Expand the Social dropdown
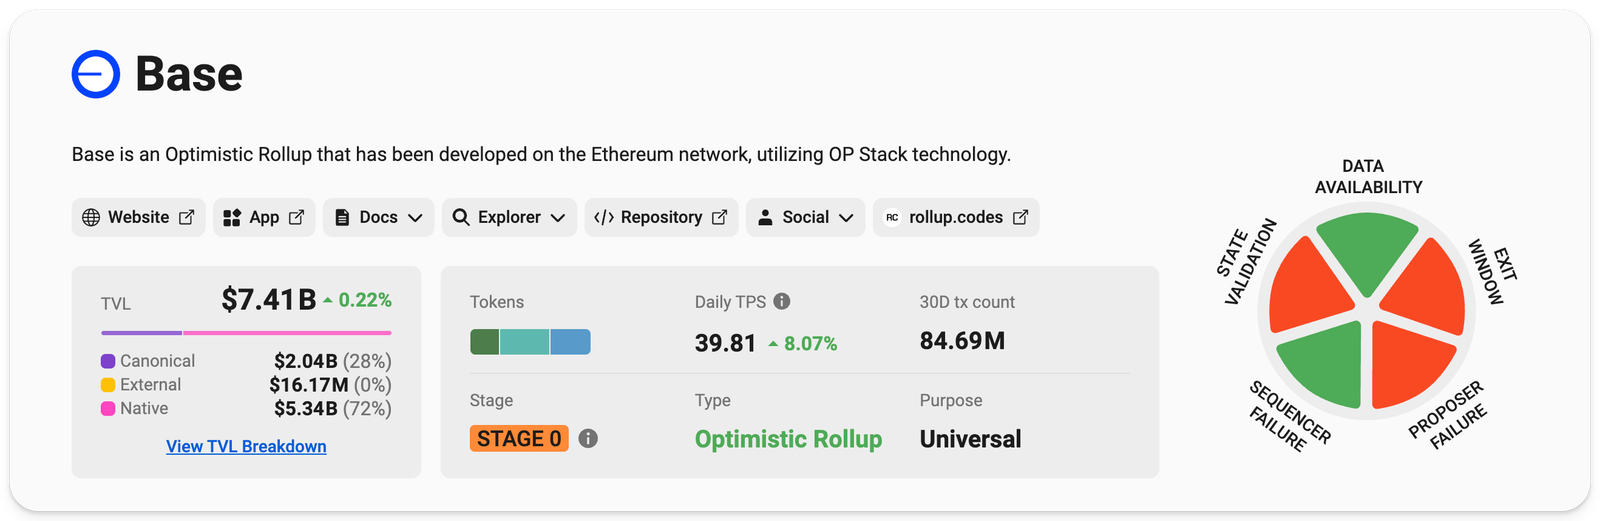This screenshot has width=1600, height=521. point(805,217)
